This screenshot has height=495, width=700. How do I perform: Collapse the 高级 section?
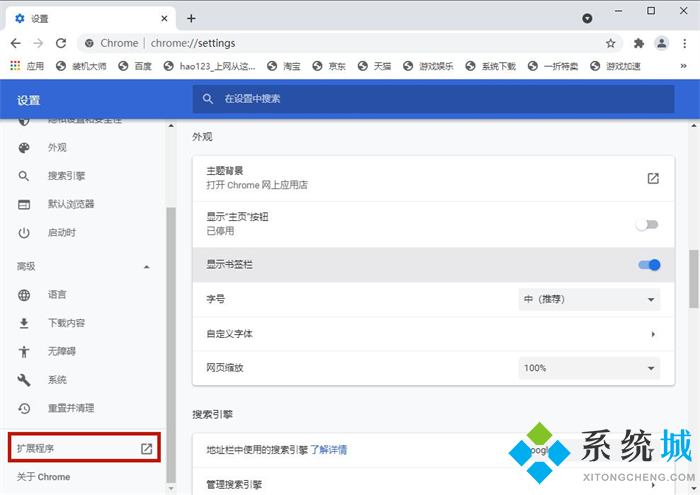146,267
